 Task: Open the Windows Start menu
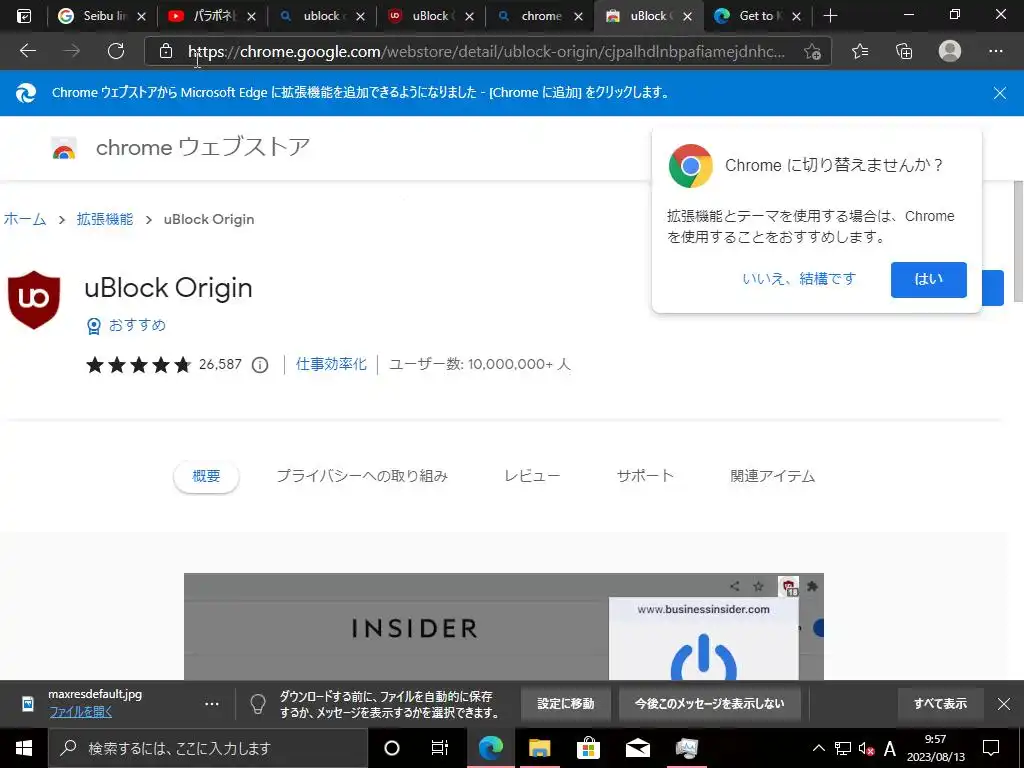(x=24, y=748)
